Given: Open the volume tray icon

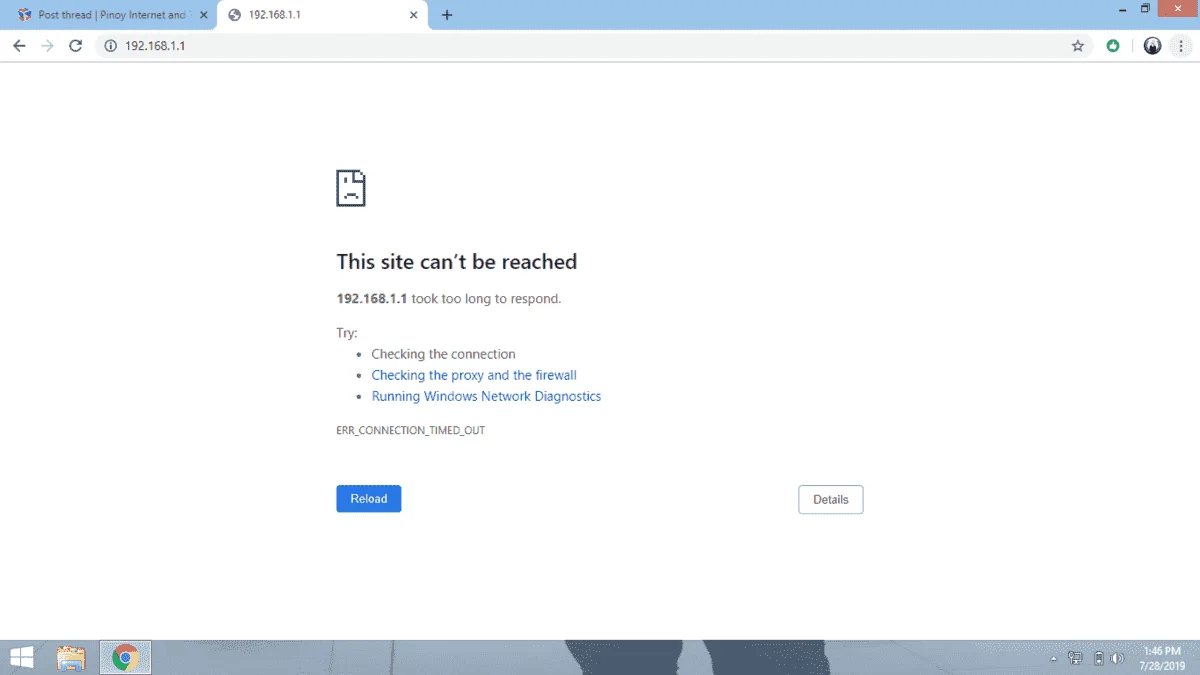Looking at the screenshot, I should tap(1117, 658).
